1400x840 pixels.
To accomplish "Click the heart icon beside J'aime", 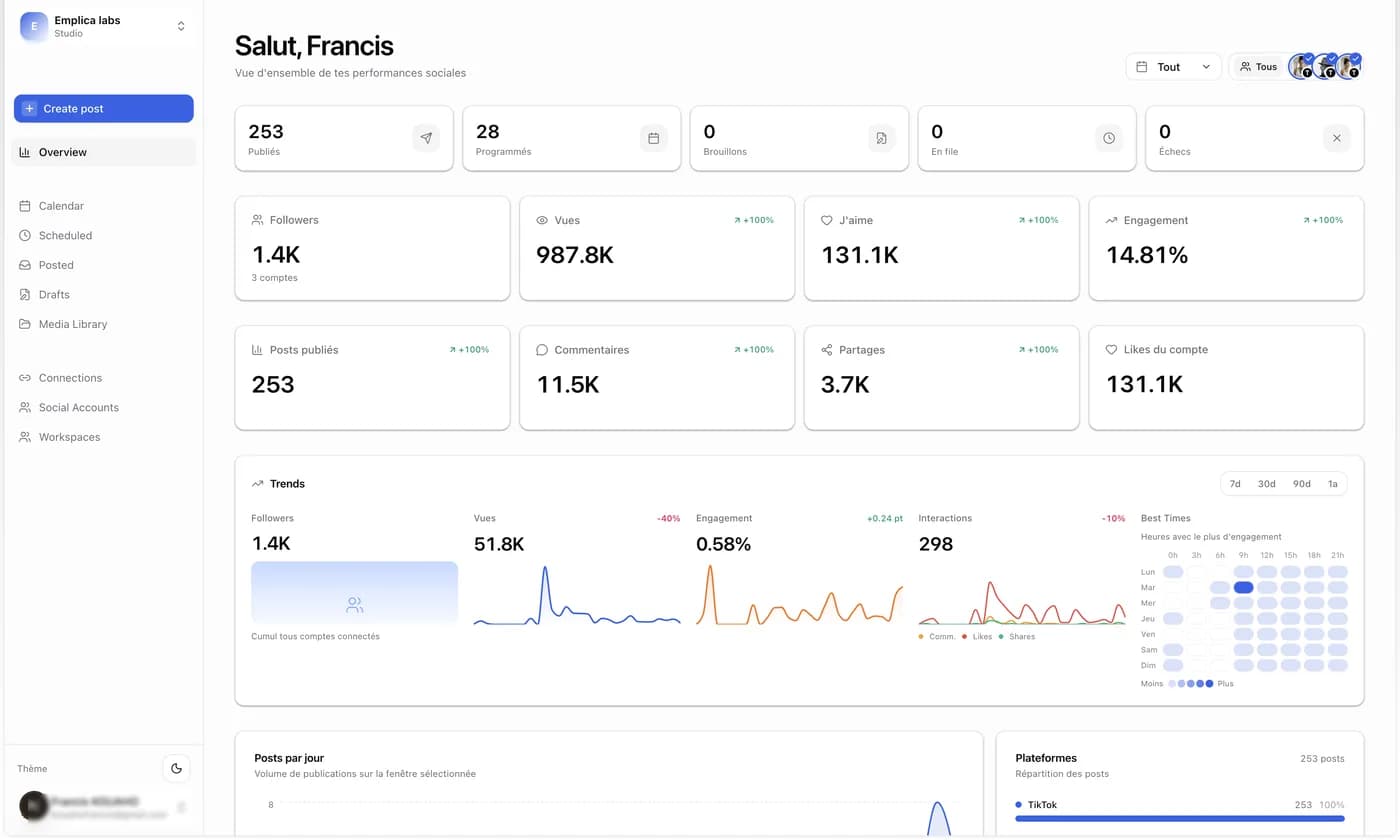I will pyautogui.click(x=827, y=220).
